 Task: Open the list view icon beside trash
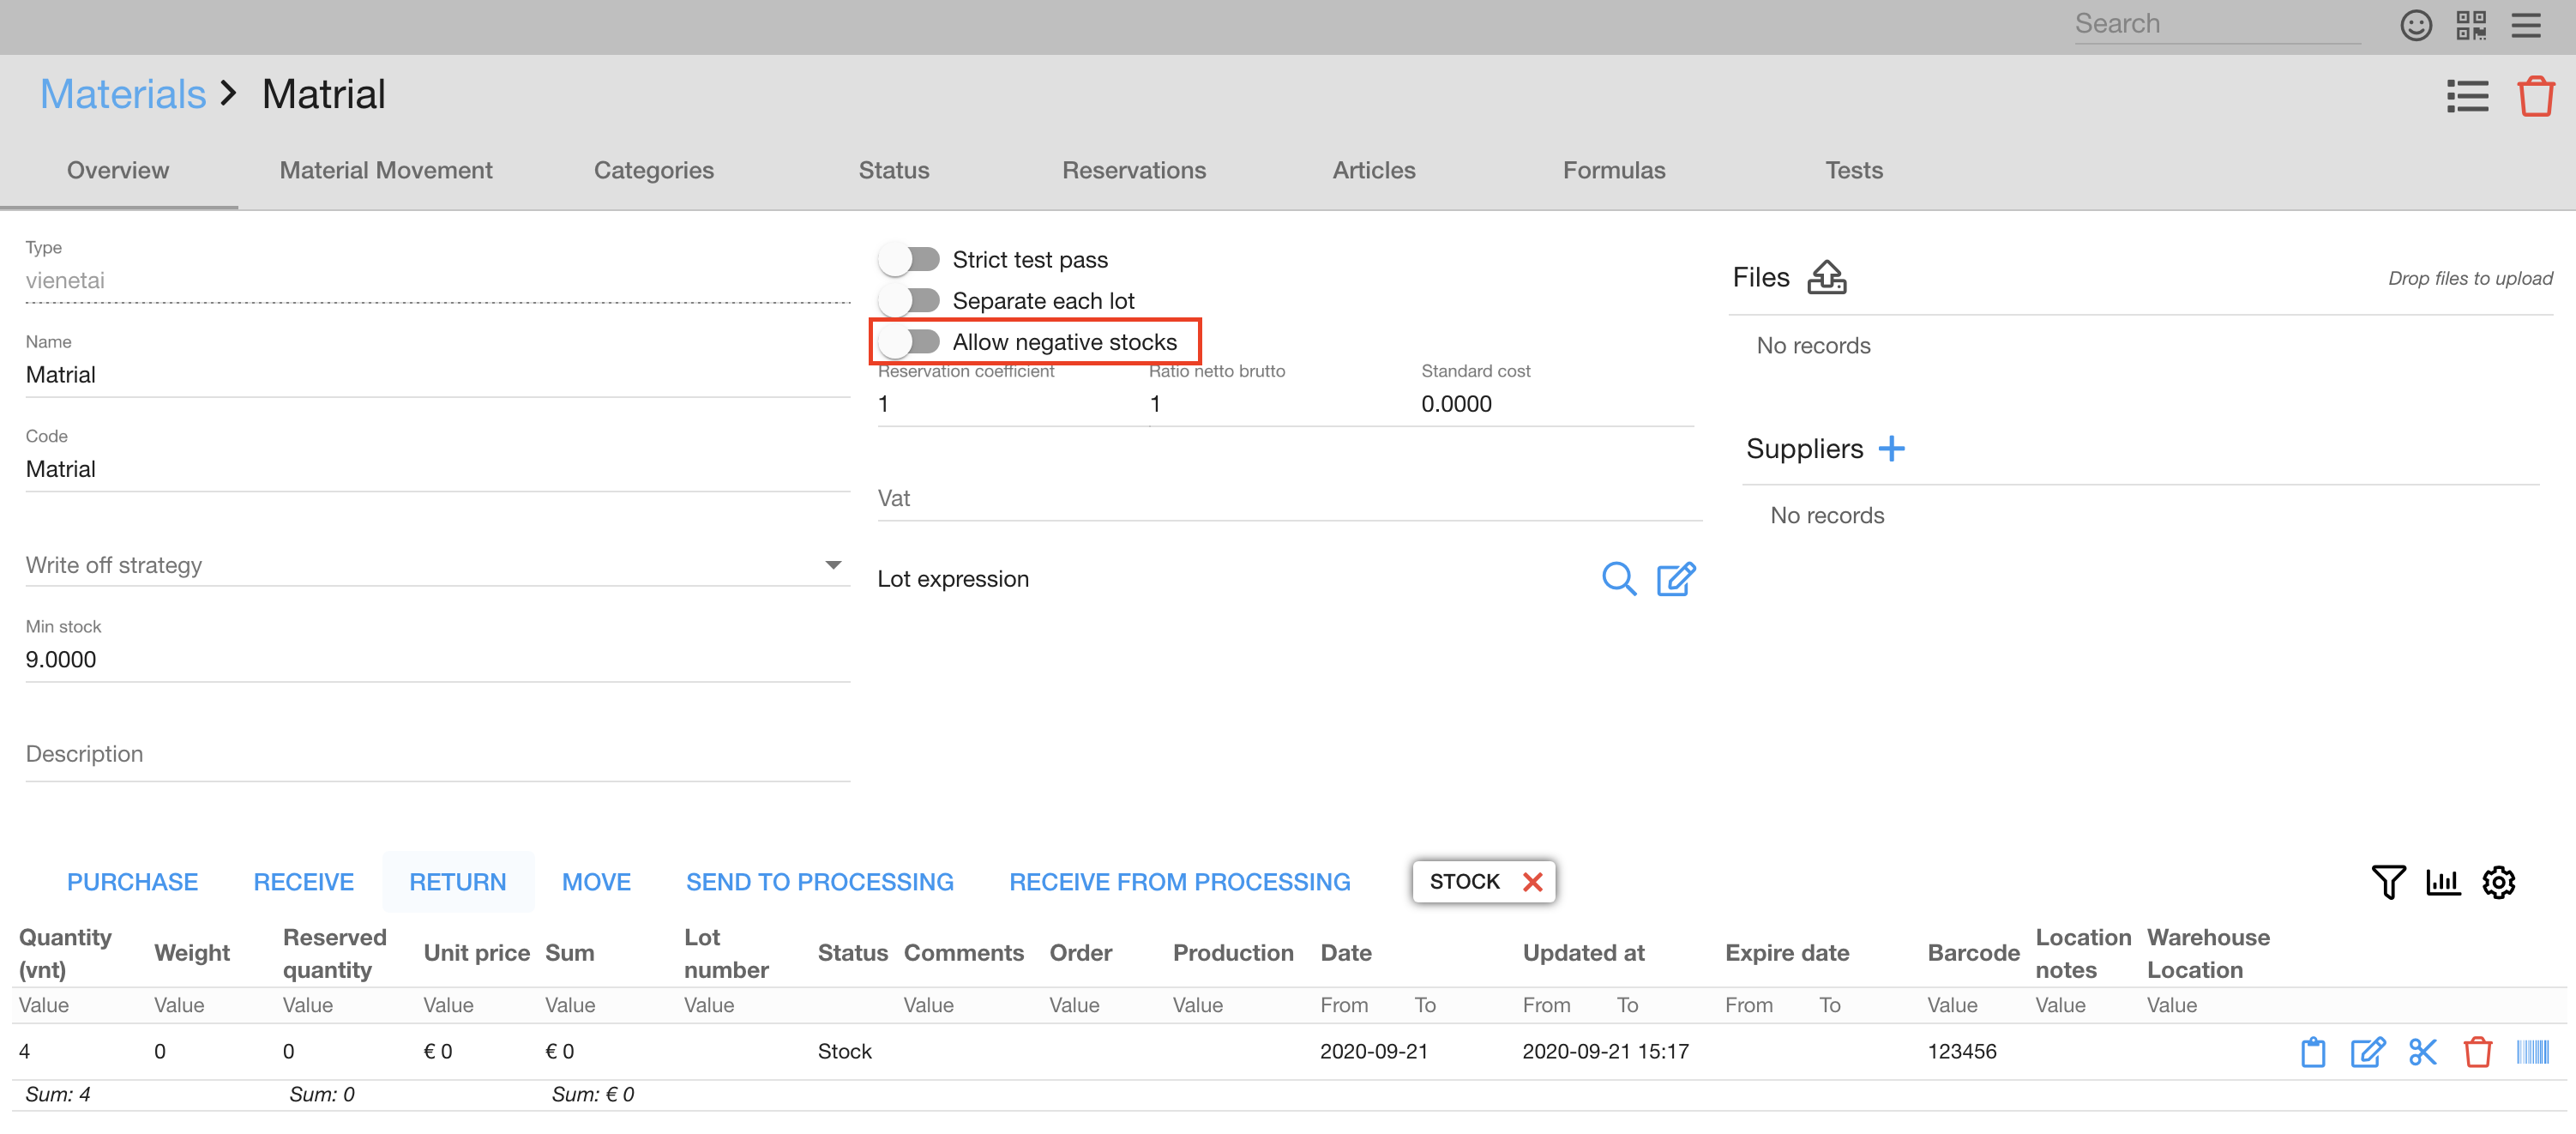coord(2467,96)
